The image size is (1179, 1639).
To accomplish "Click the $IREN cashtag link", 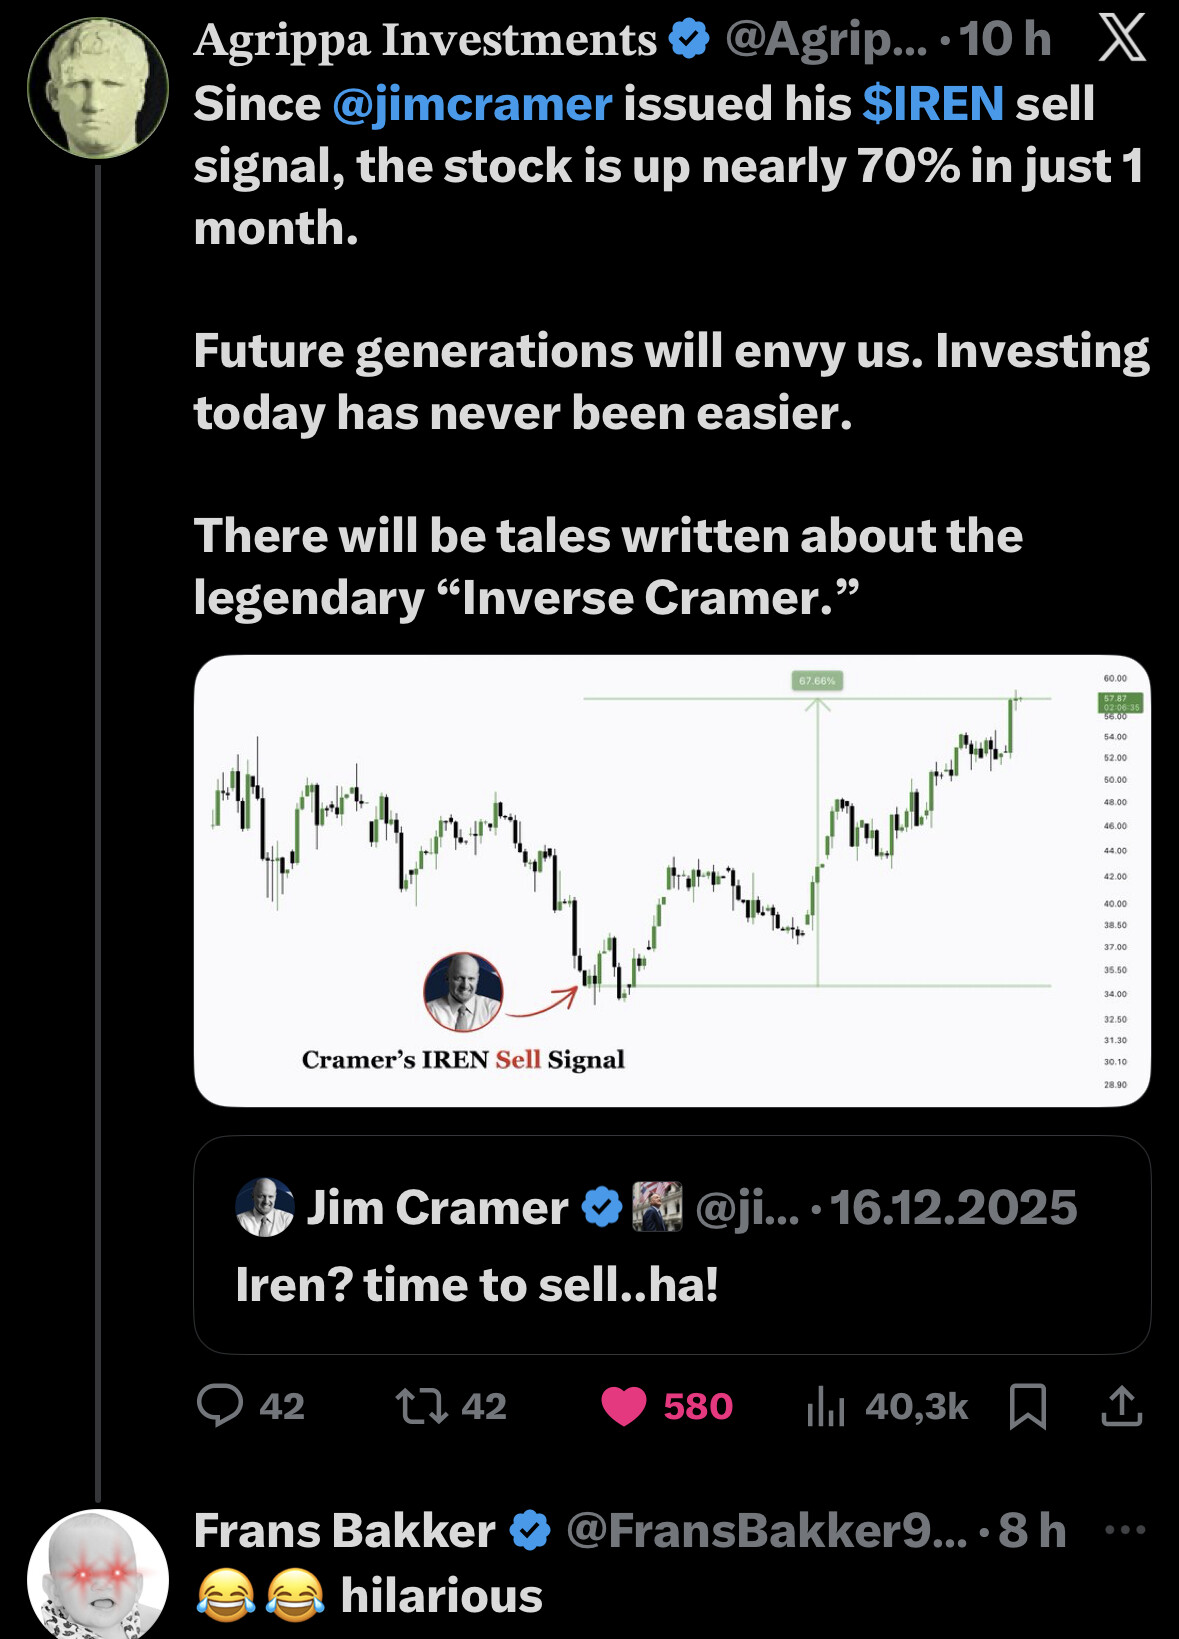I will 933,104.
